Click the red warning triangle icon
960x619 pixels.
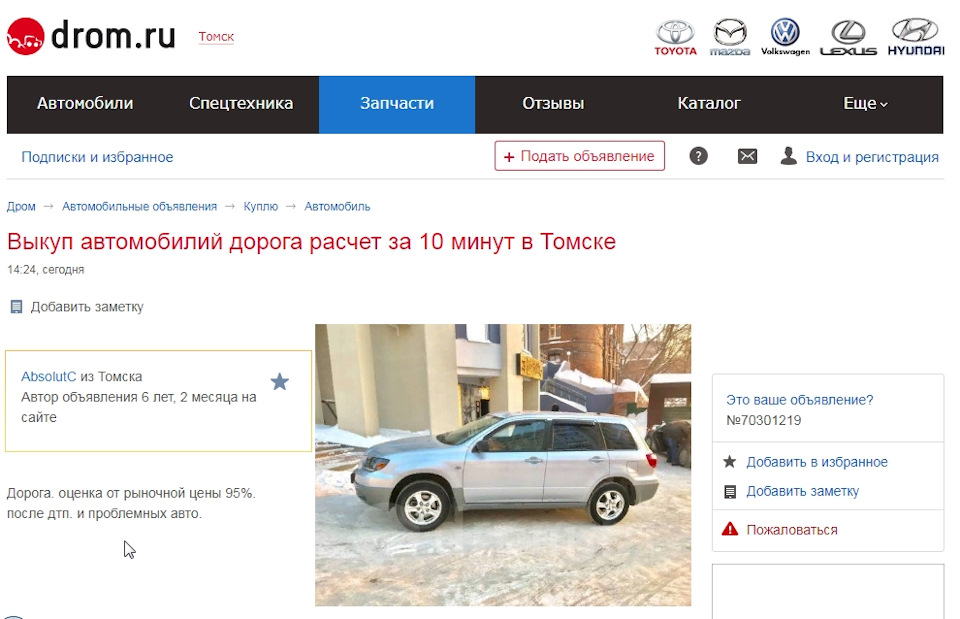730,529
